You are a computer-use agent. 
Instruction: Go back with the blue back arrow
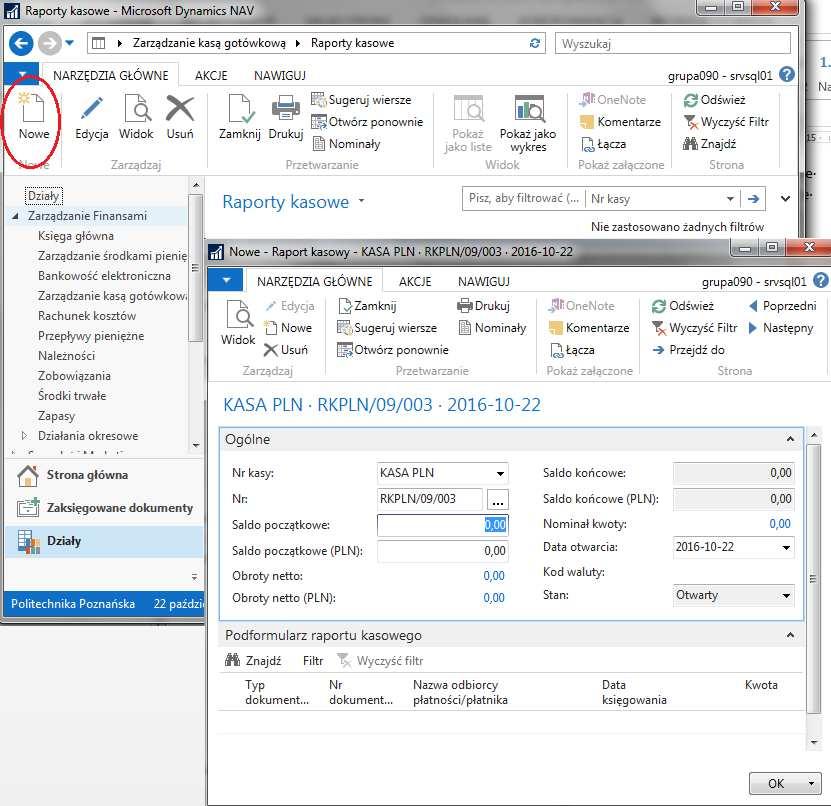(x=21, y=43)
